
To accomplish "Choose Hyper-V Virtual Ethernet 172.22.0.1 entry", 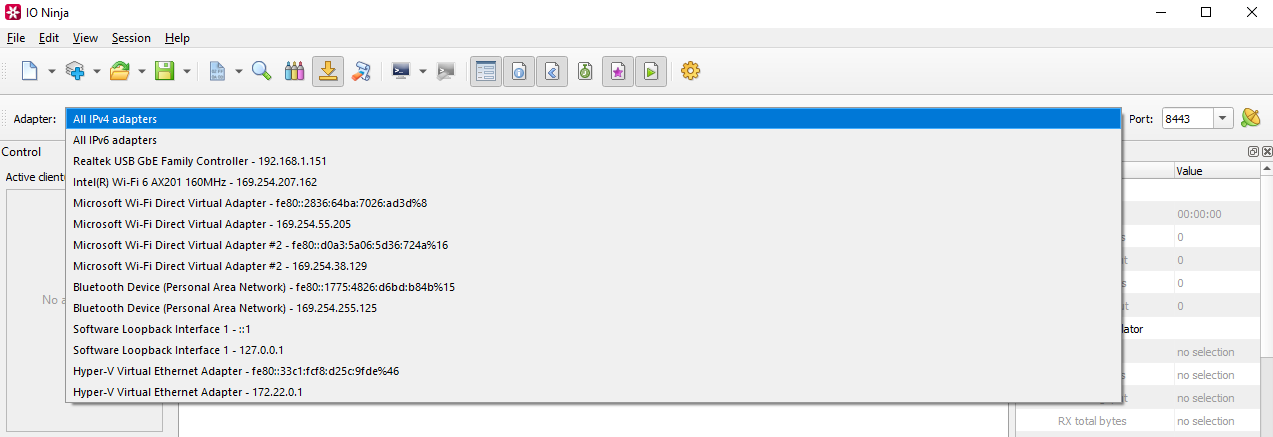I will [593, 392].
